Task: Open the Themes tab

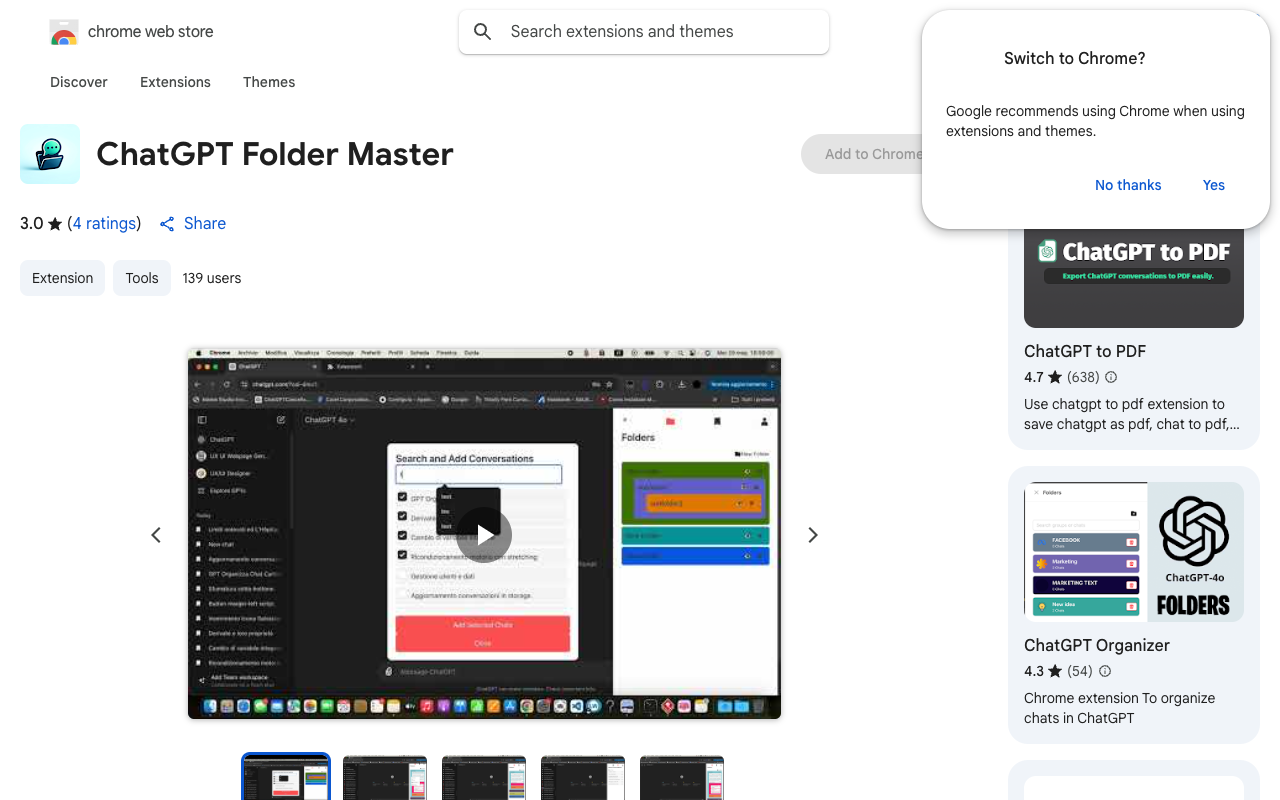Action: point(269,82)
